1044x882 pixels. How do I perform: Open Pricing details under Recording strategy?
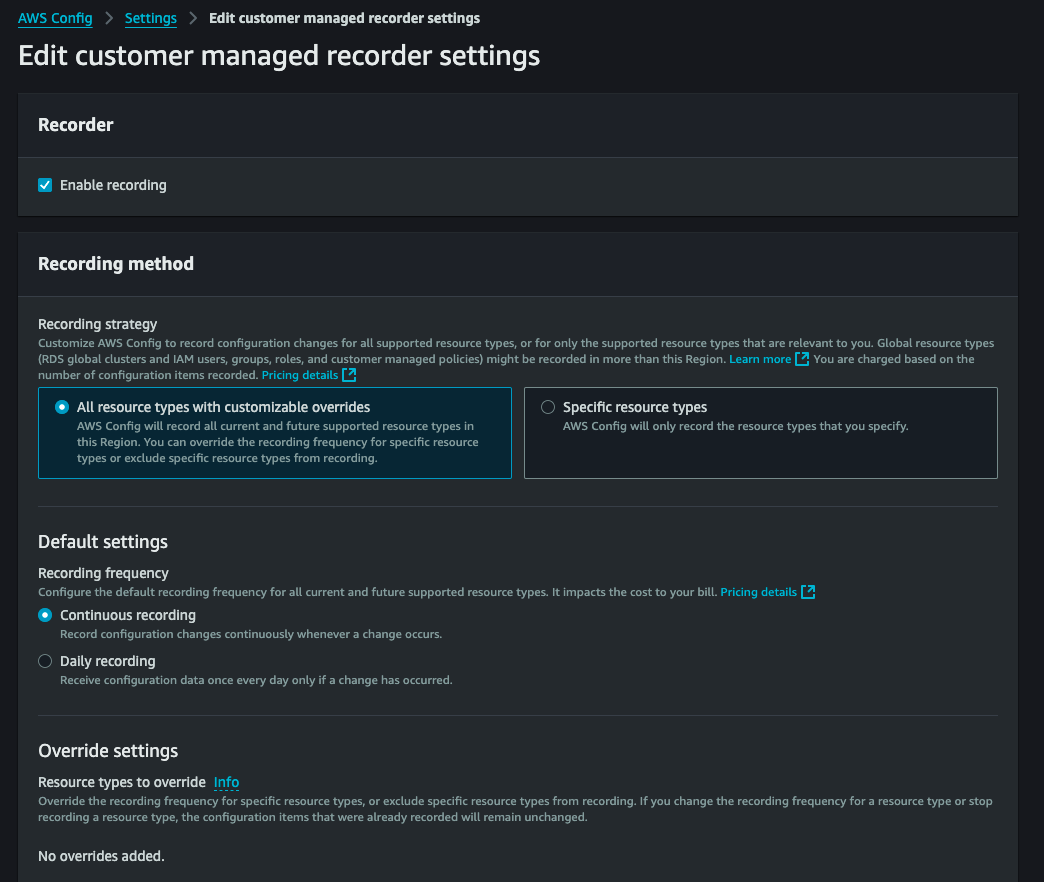click(x=299, y=375)
